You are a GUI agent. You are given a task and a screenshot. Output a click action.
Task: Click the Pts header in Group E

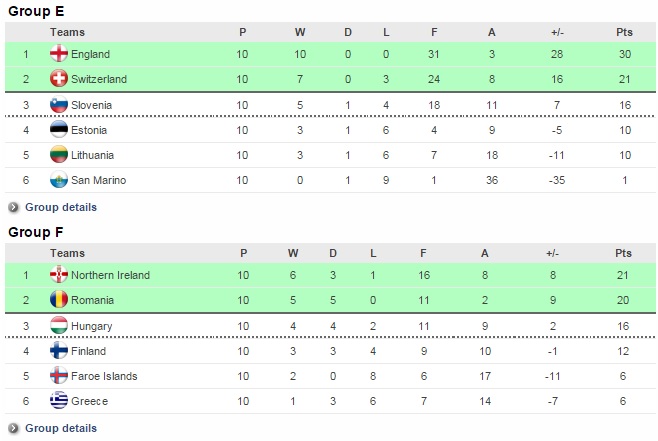pos(624,32)
